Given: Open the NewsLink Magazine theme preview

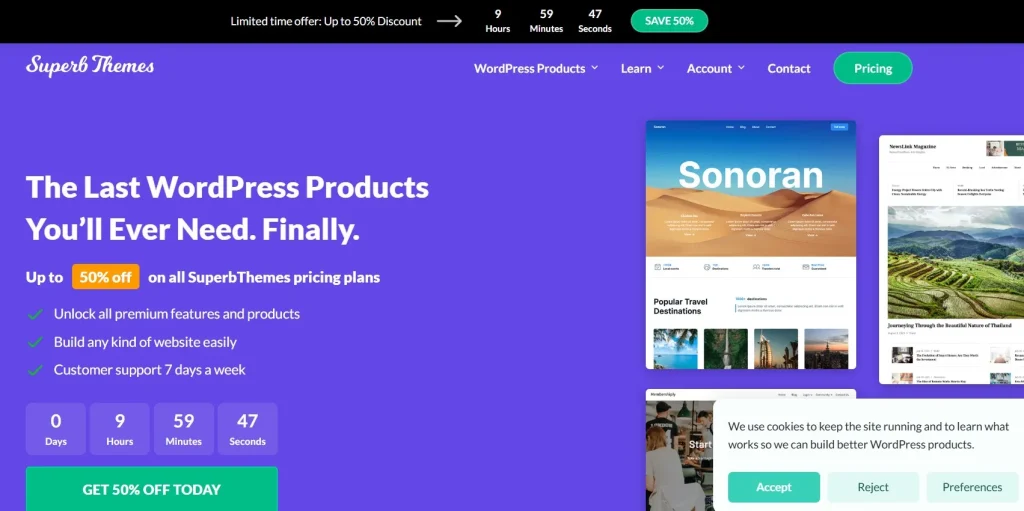Looking at the screenshot, I should coord(952,259).
